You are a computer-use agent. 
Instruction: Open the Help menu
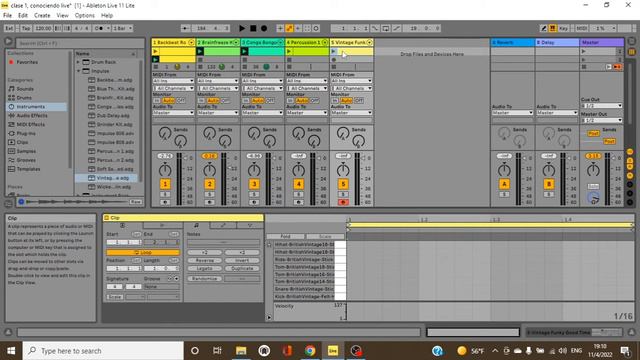tap(107, 16)
